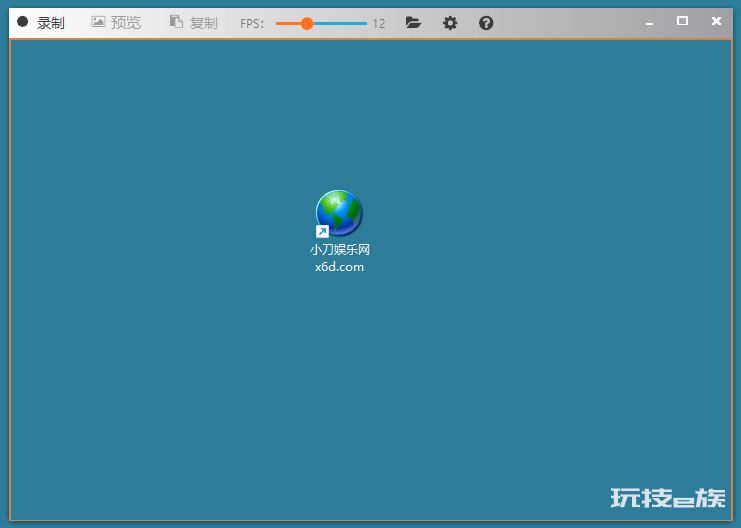Click the 复制 clipboard icon

point(176,21)
